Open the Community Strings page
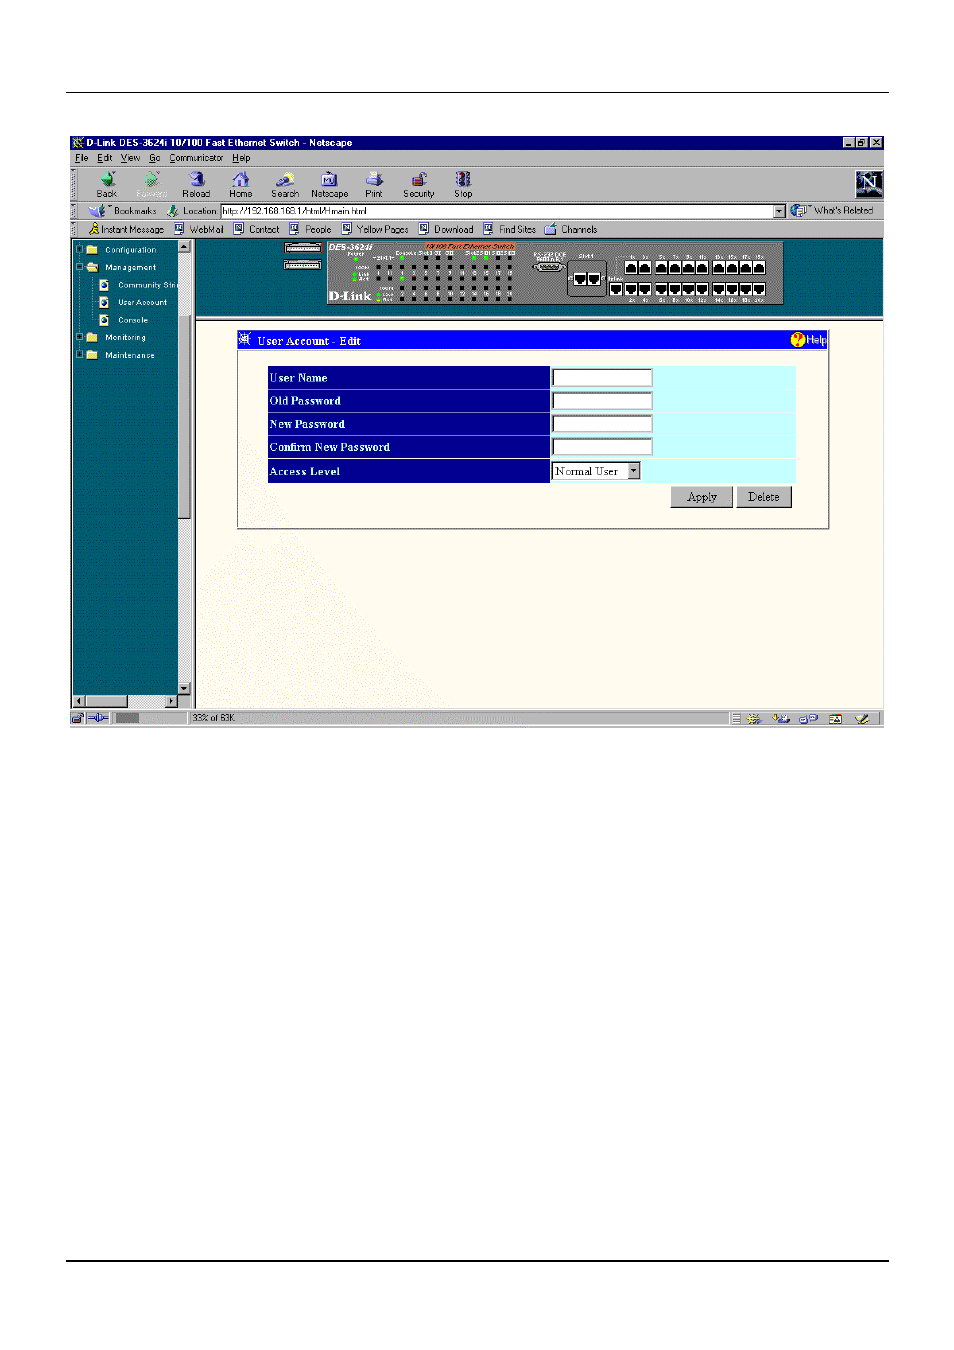Viewport: 954px width, 1350px height. click(x=148, y=285)
